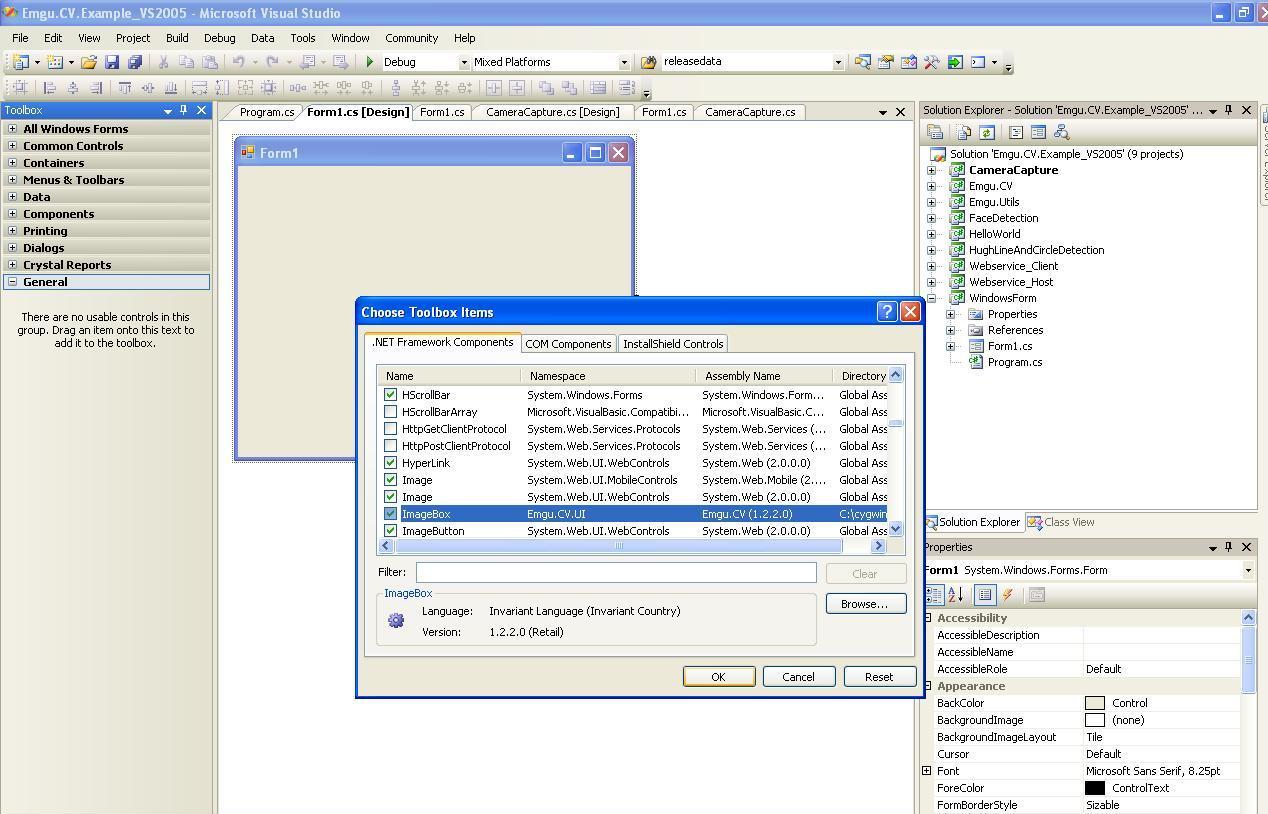This screenshot has width=1268, height=814.
Task: Open the Form1 object dropdown in Properties
Action: [x=1248, y=570]
